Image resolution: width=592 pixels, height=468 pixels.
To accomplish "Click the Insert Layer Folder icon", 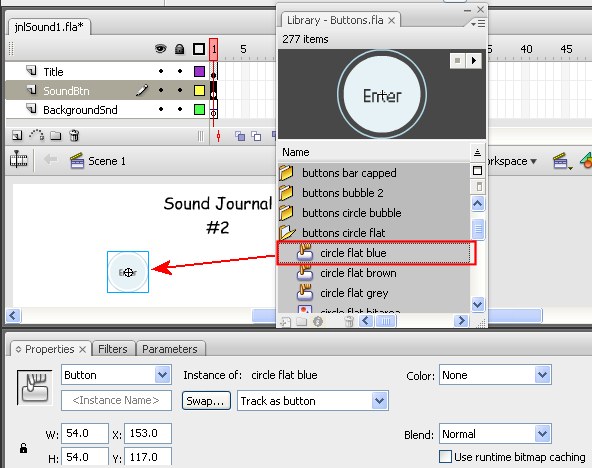I will (56, 135).
